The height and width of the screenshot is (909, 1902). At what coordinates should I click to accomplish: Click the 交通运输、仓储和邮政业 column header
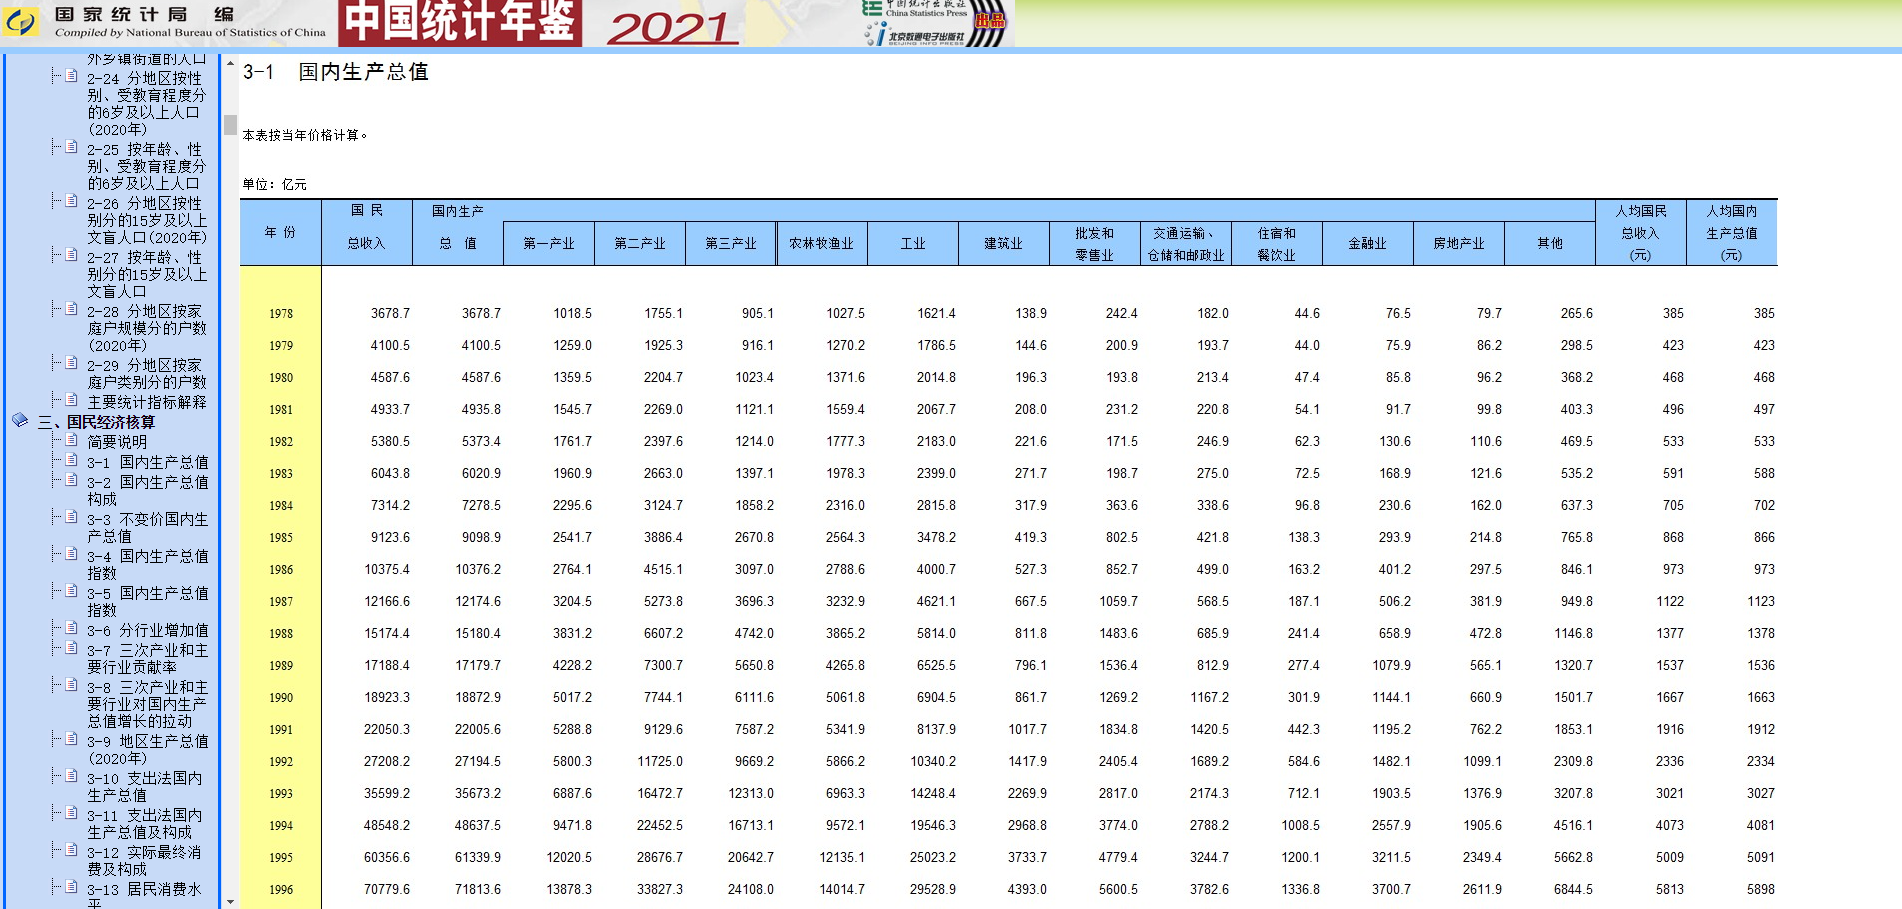[1186, 243]
